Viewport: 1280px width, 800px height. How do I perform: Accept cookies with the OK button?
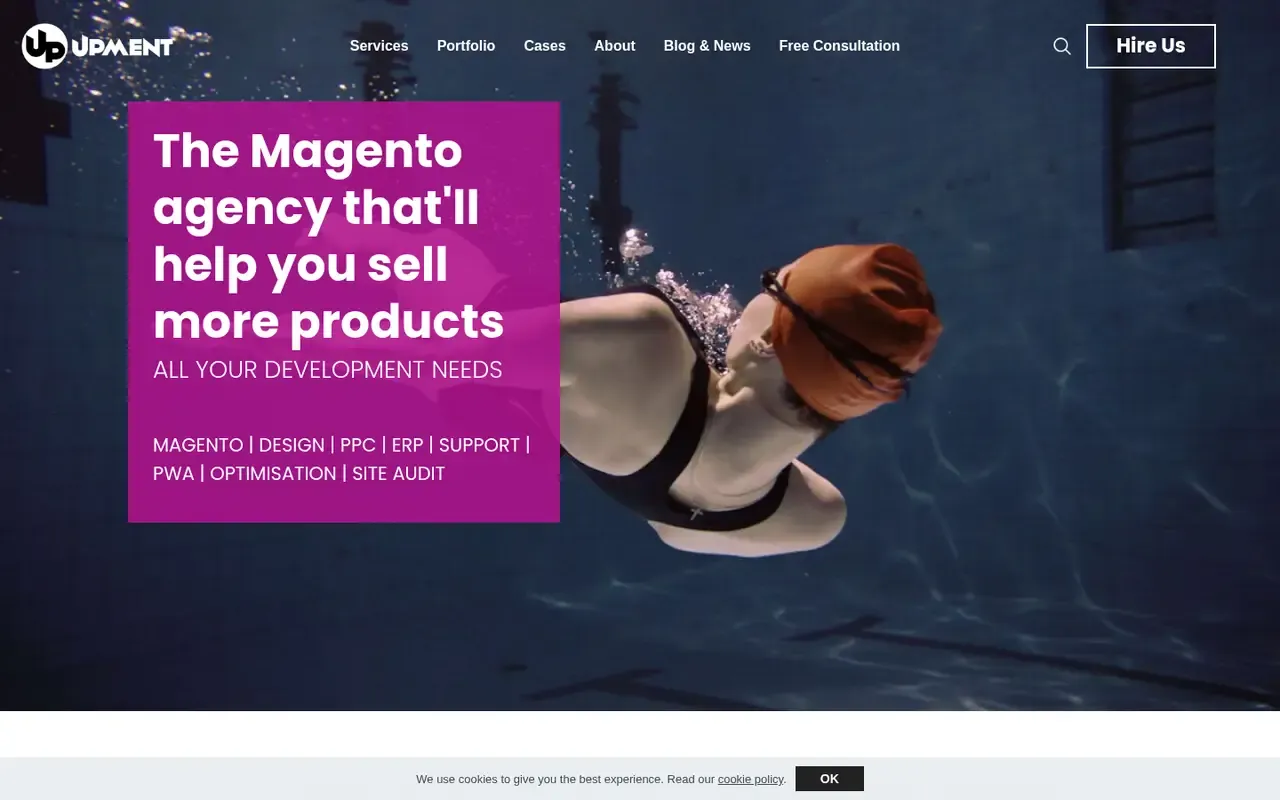(x=829, y=779)
